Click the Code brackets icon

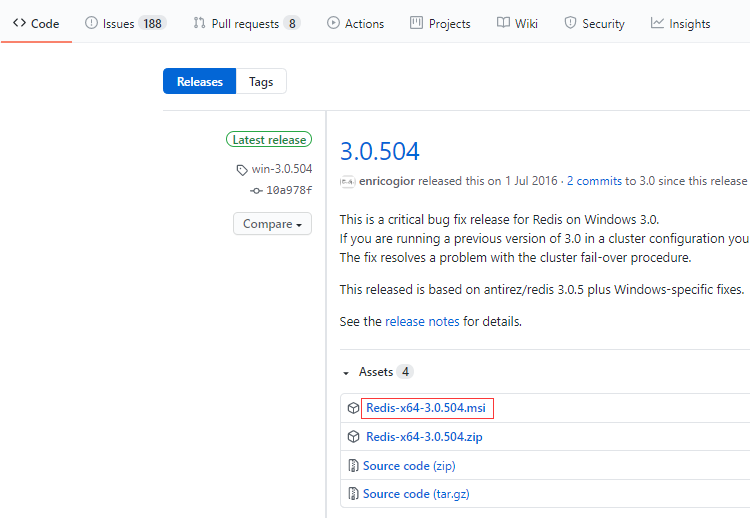(x=20, y=23)
